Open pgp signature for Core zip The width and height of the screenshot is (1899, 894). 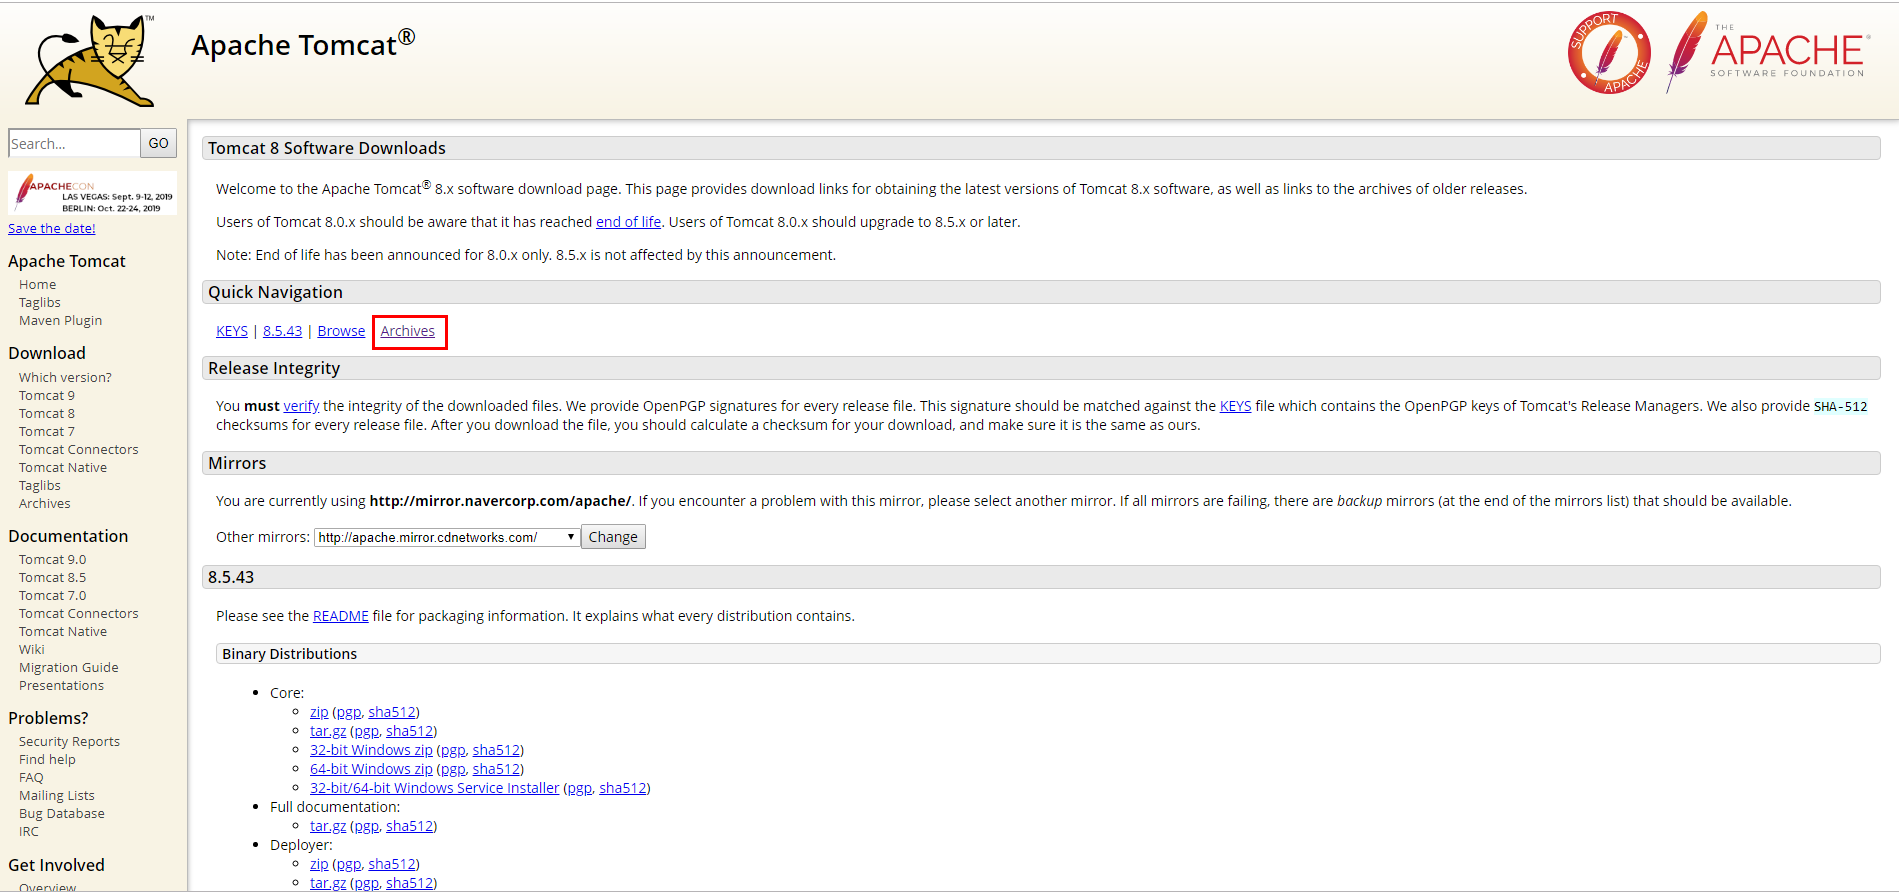349,712
